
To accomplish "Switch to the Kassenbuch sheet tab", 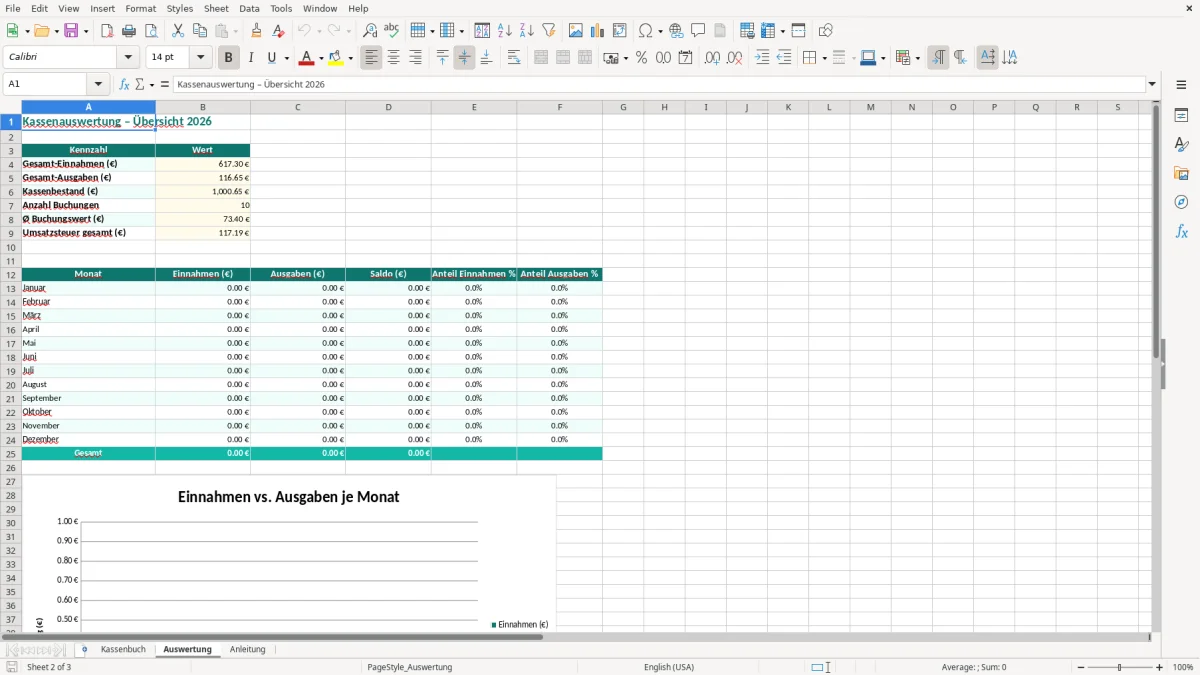I will coord(123,650).
